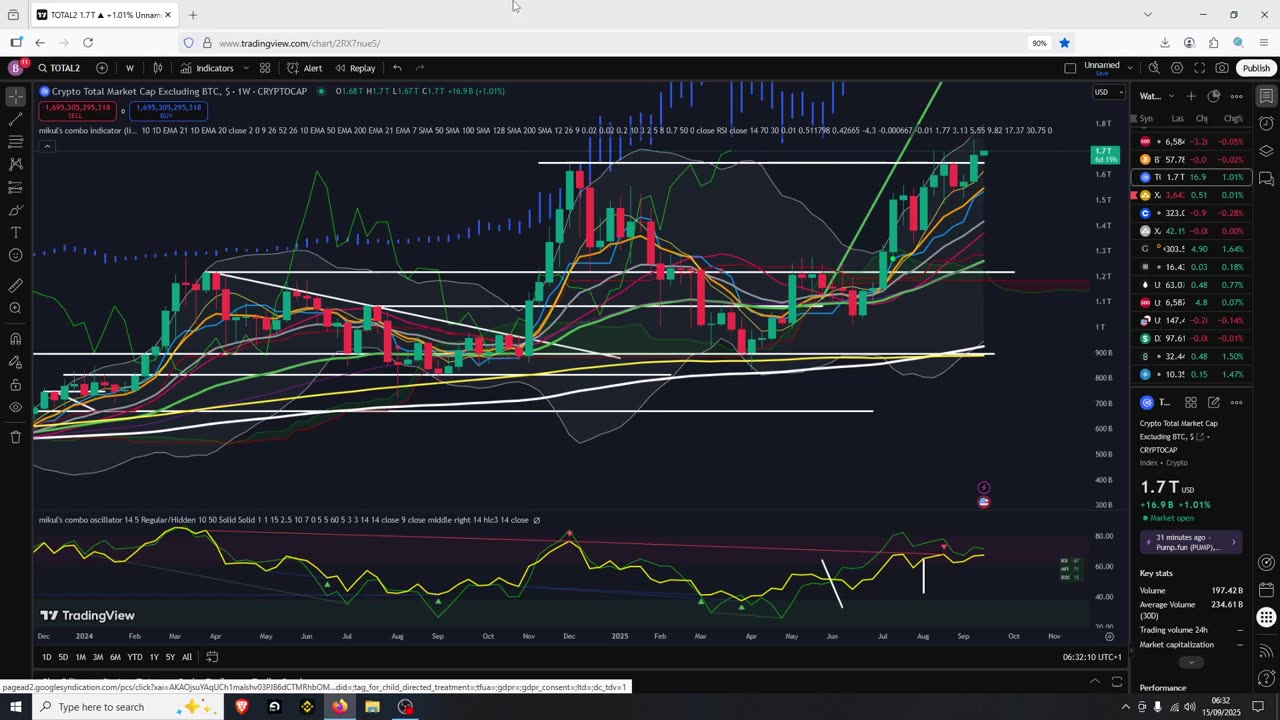The width and height of the screenshot is (1280, 720).
Task: Open symbol details grid icon
Action: coord(1191,402)
